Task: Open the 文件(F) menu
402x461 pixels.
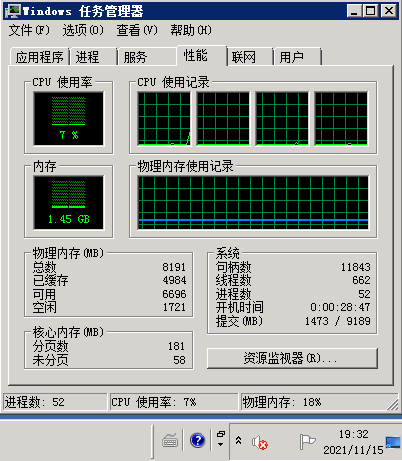Action: coord(29,30)
